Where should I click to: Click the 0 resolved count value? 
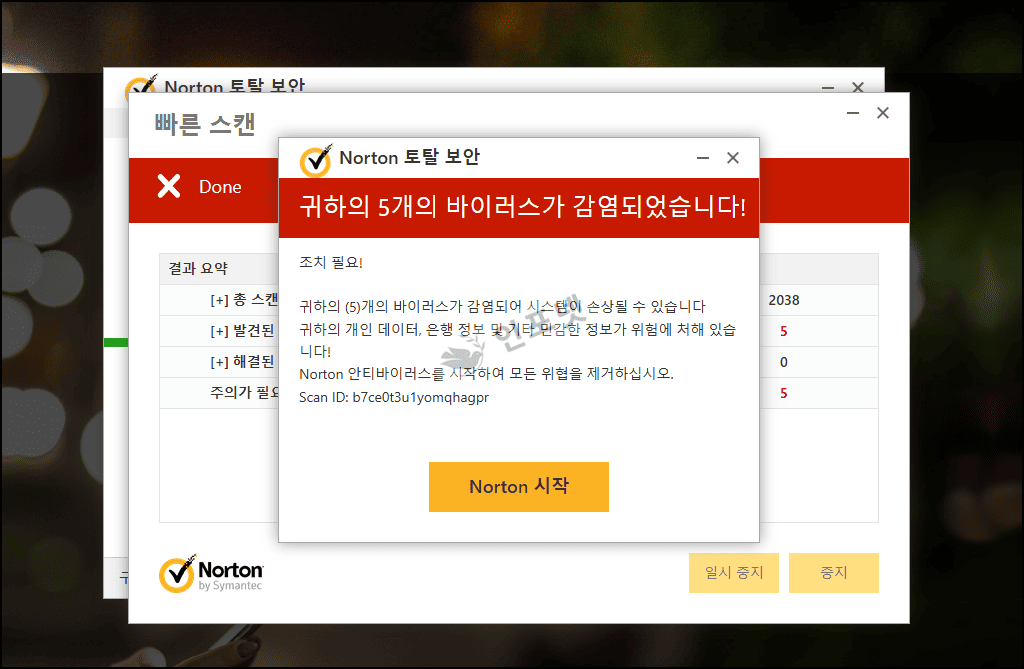pos(784,362)
